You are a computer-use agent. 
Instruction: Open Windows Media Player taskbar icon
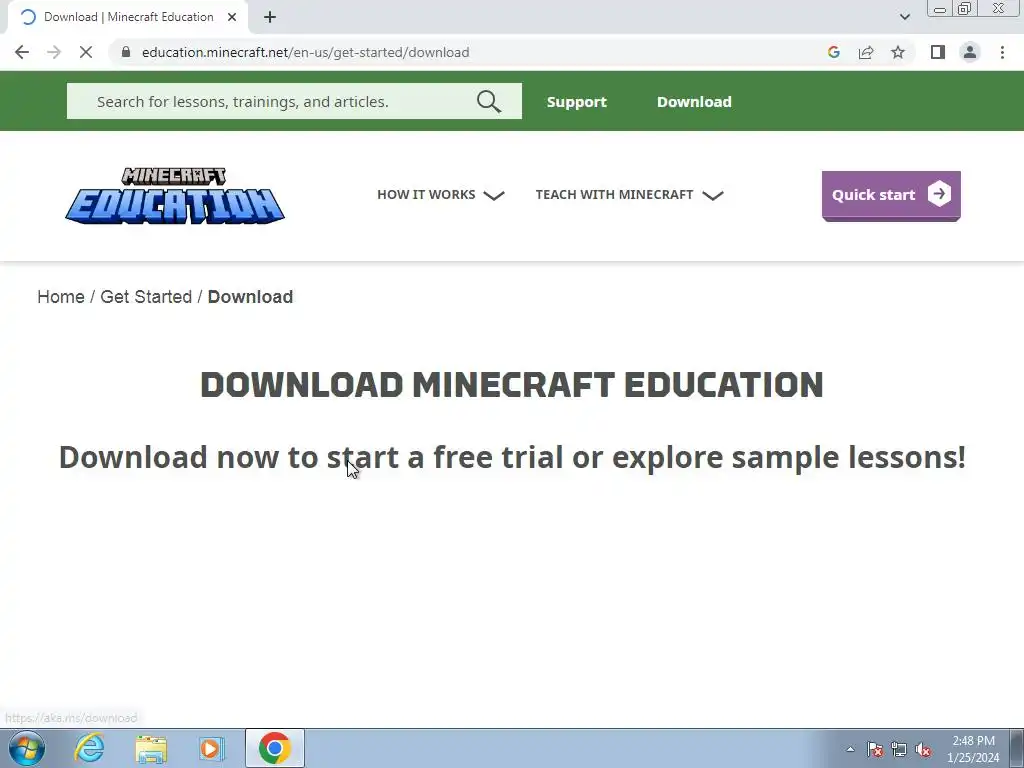click(212, 748)
